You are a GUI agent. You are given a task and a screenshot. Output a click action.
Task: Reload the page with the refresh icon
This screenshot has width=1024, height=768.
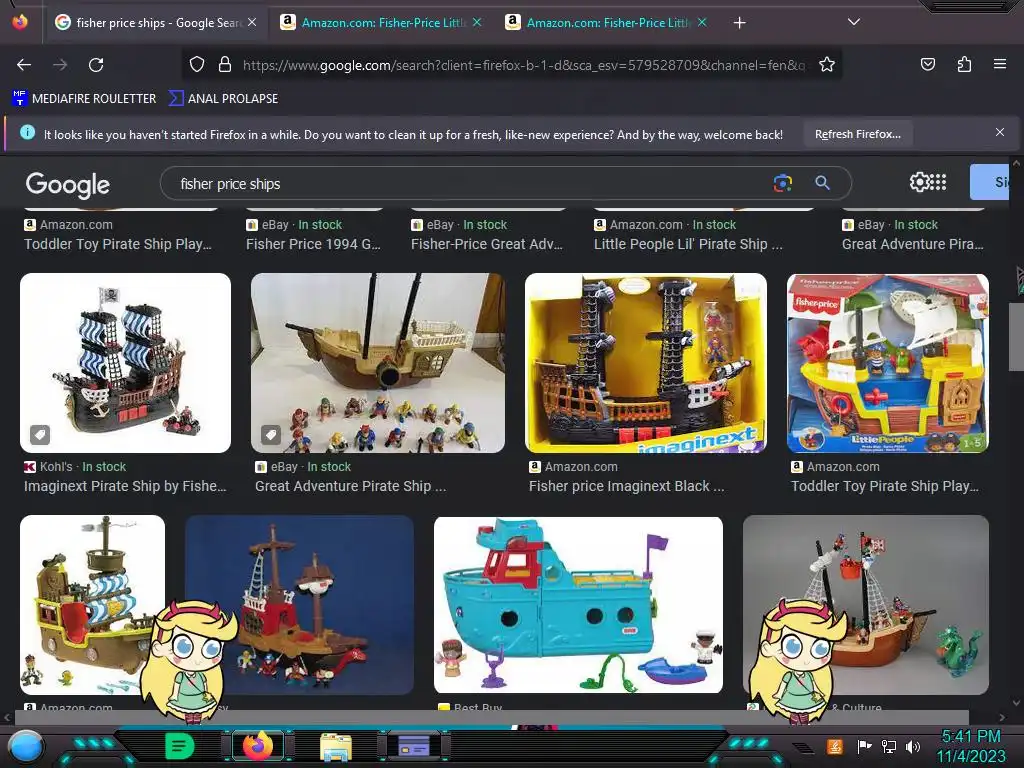96,65
